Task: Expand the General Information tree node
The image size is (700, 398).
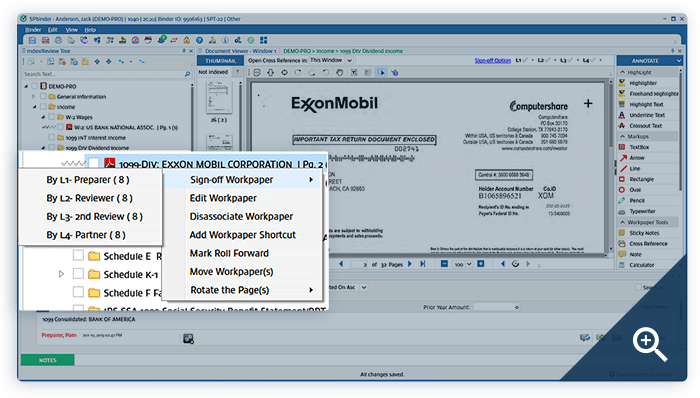Action: pos(33,96)
